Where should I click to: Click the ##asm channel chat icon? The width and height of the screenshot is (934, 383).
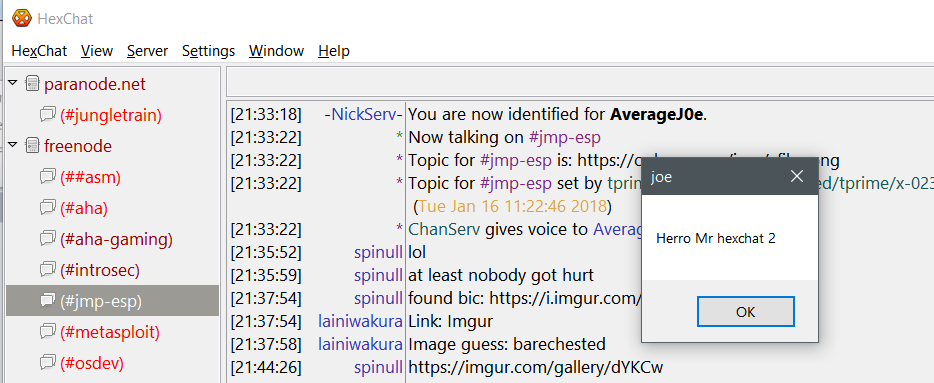pyautogui.click(x=48, y=176)
